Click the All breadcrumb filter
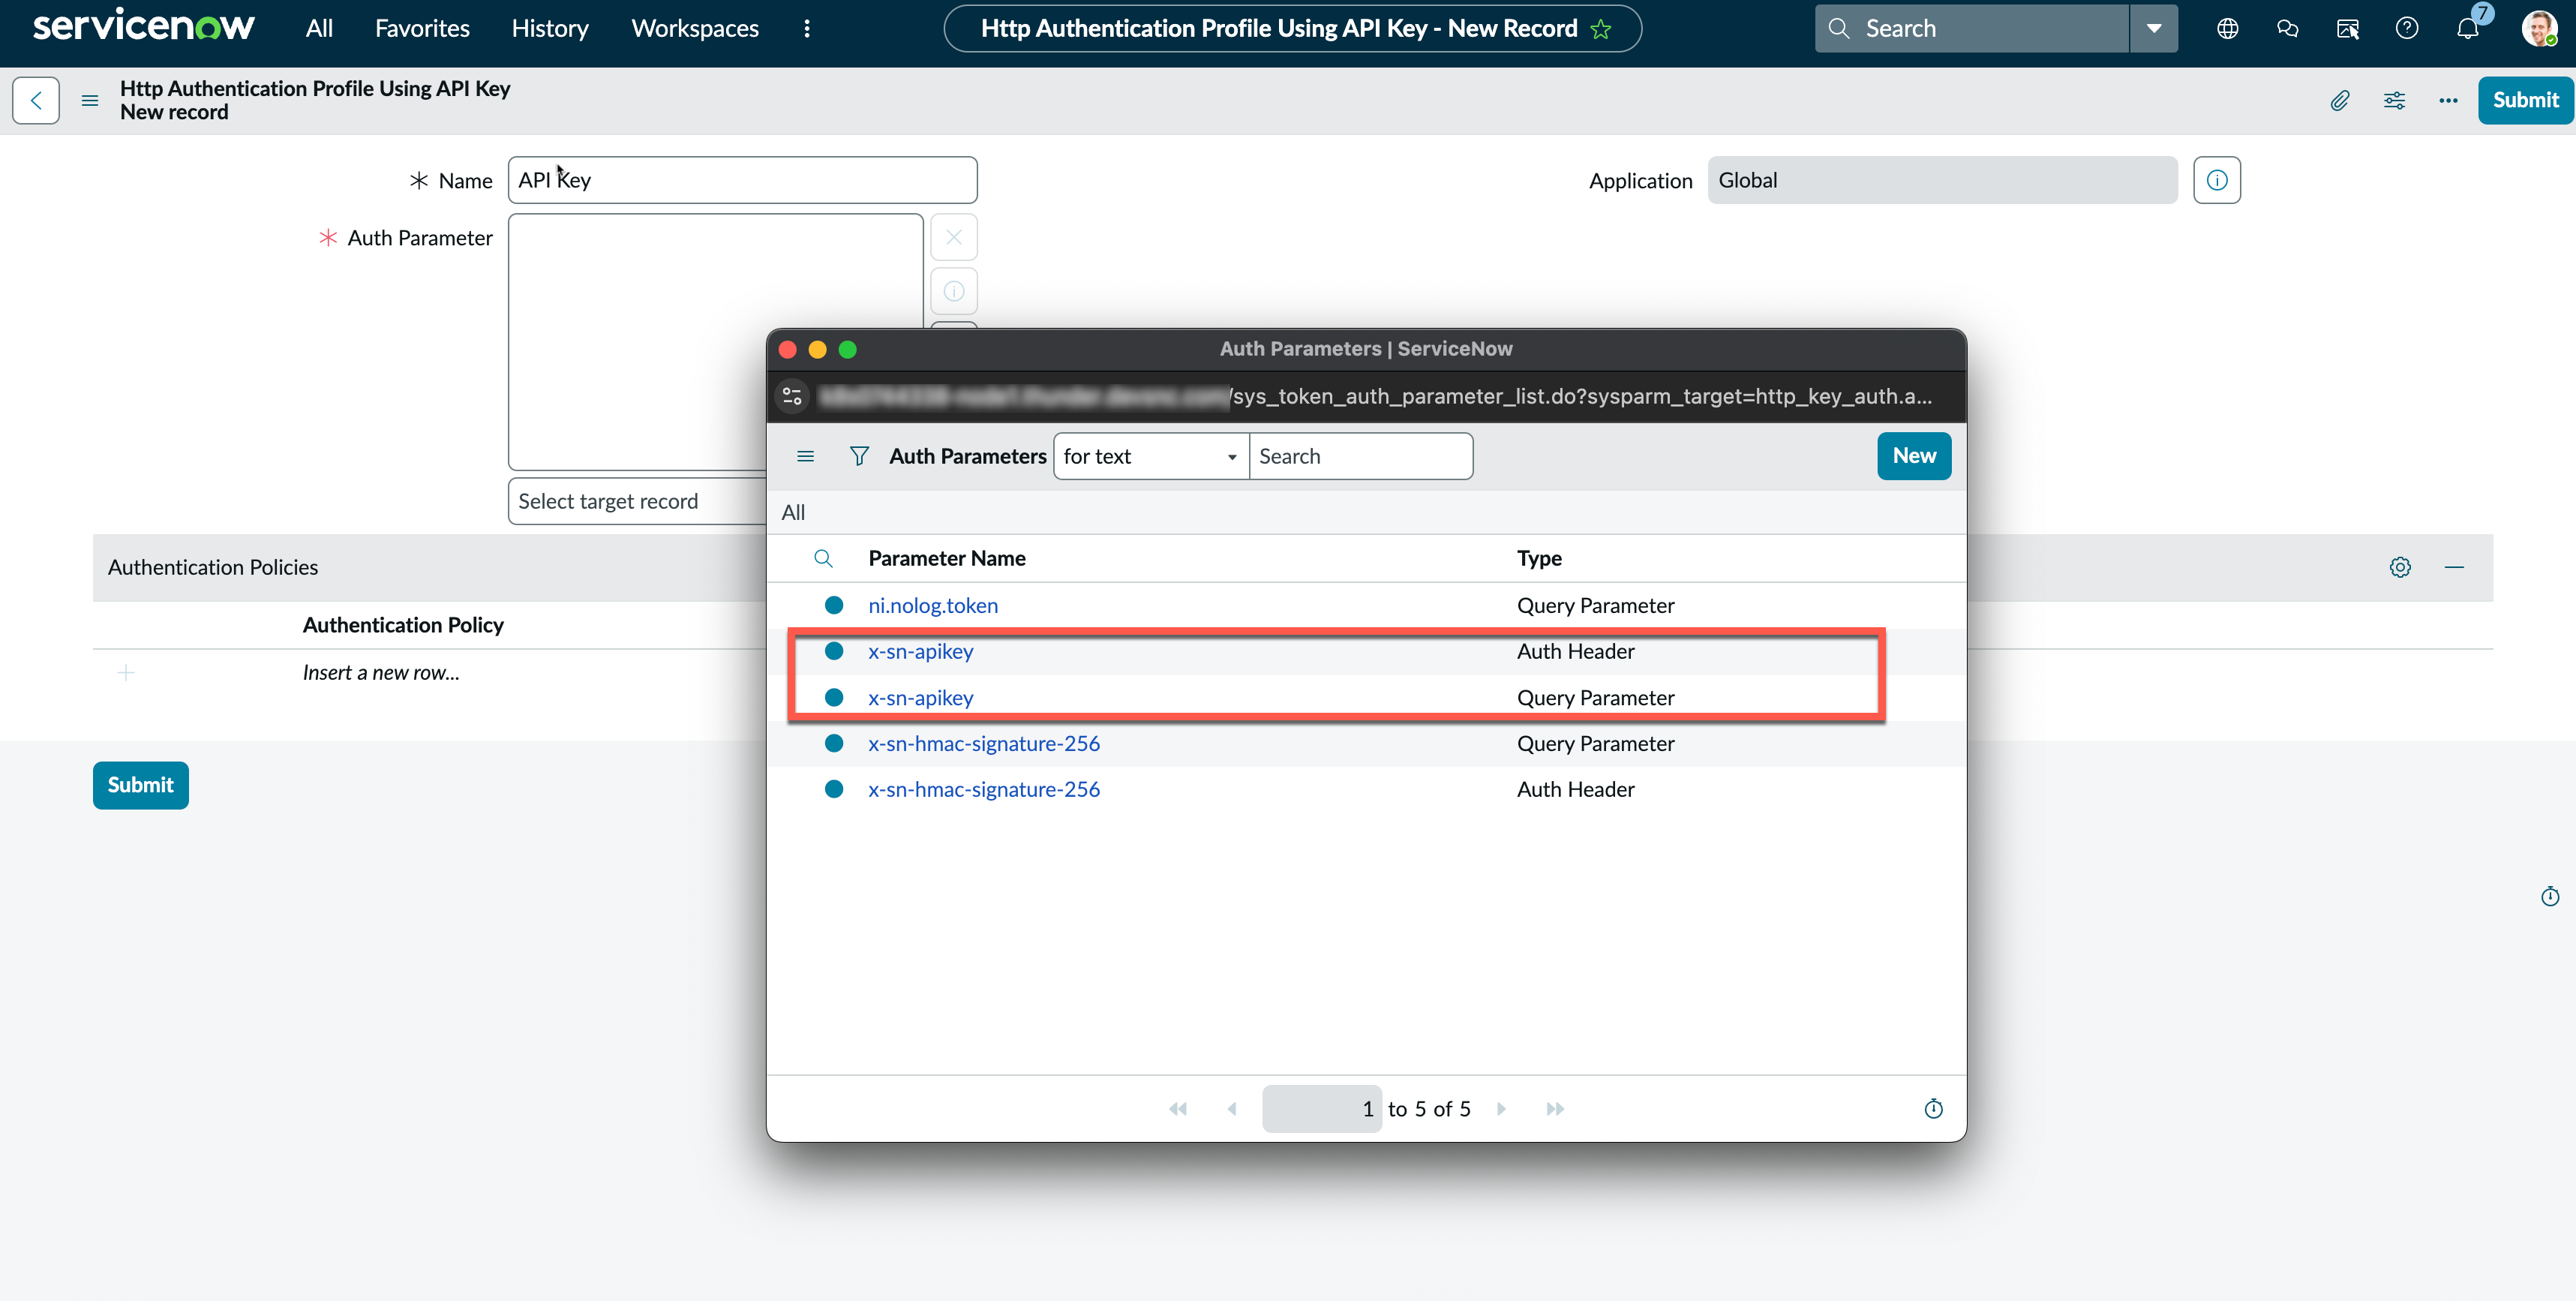 coord(793,512)
